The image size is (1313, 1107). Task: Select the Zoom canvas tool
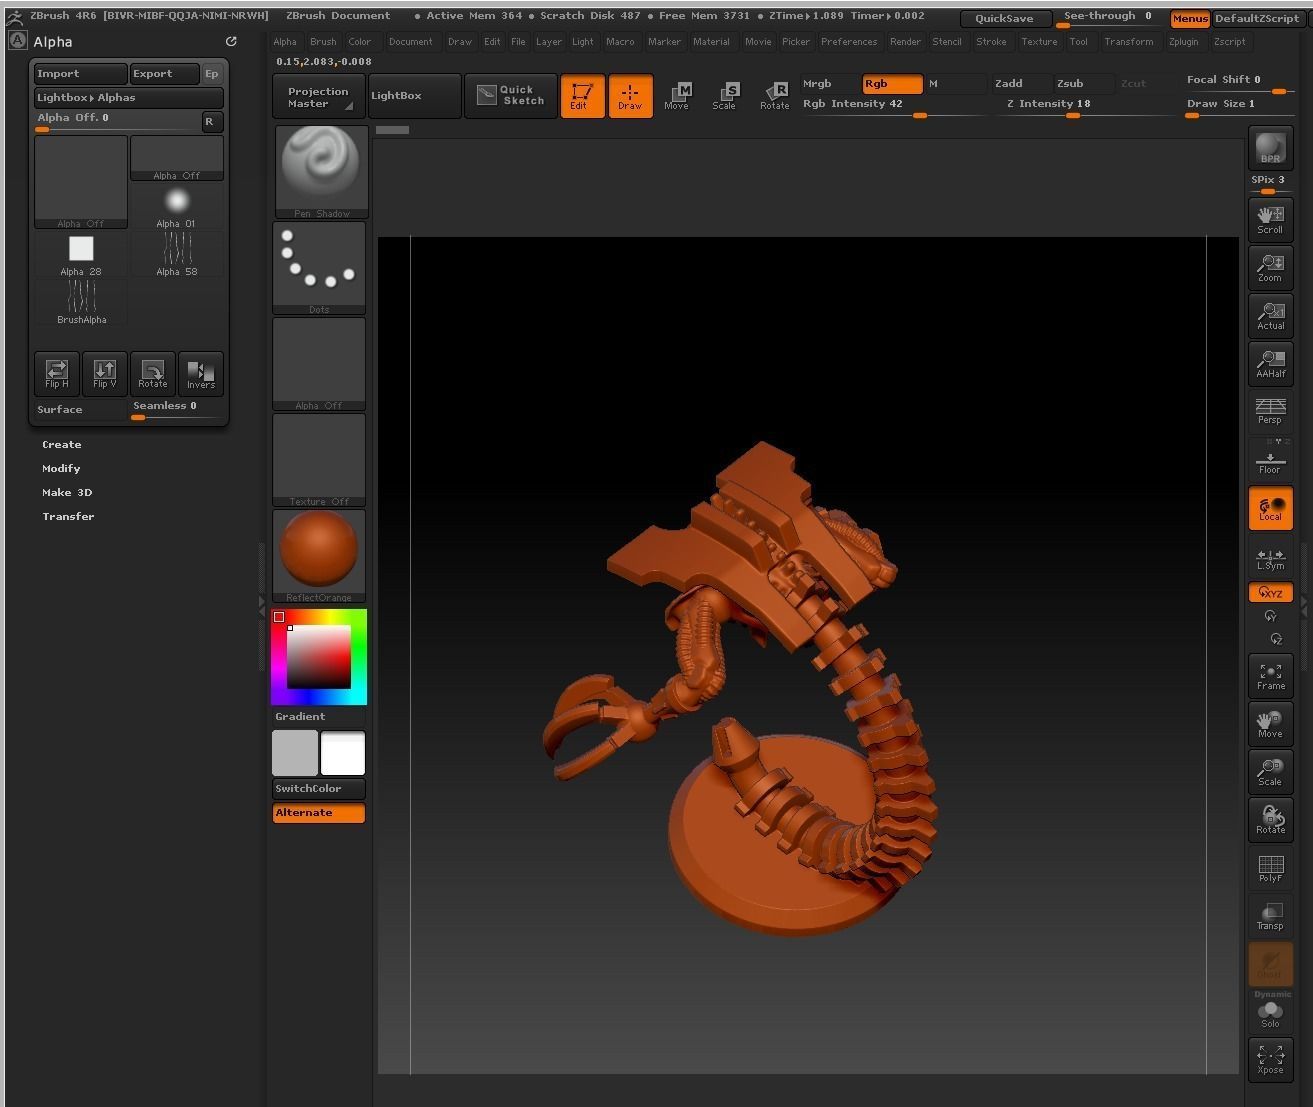coord(1270,268)
